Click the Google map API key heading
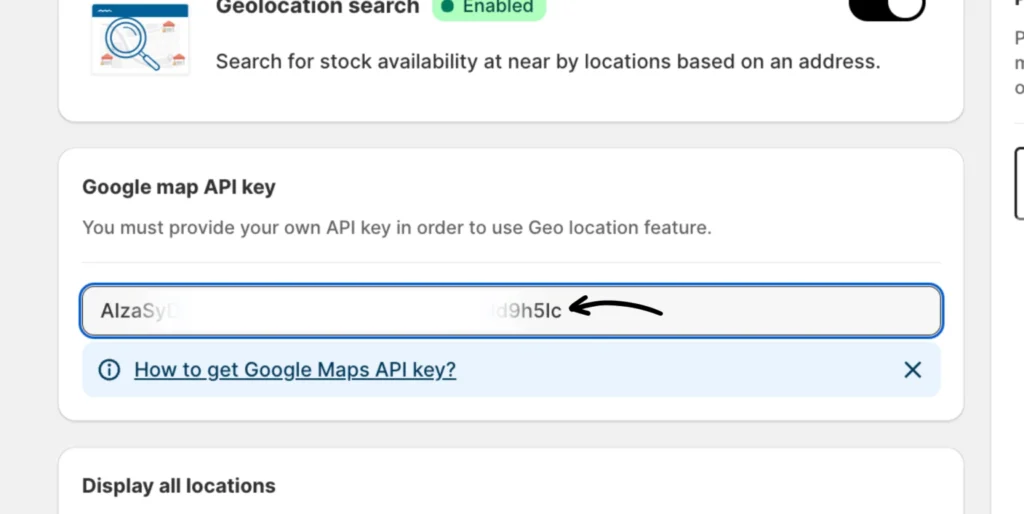 tap(179, 187)
